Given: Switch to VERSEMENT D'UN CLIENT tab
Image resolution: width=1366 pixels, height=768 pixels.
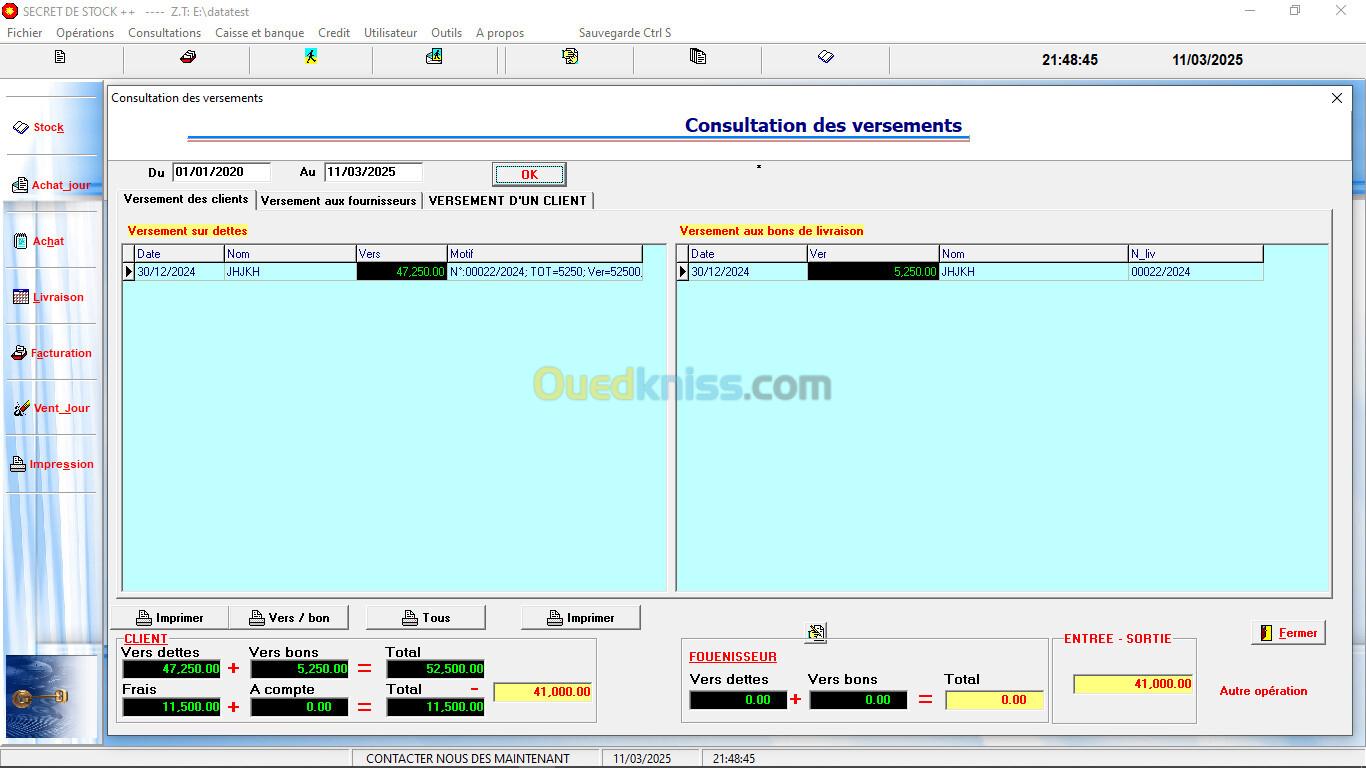Looking at the screenshot, I should point(507,201).
